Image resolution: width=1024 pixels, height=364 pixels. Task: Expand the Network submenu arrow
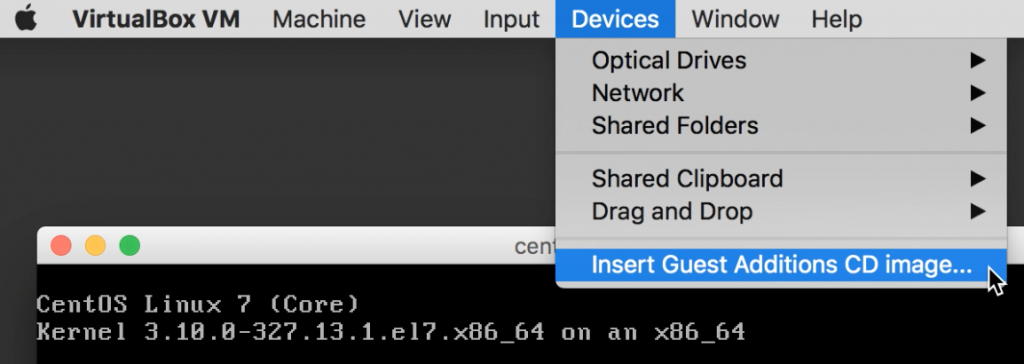pos(977,93)
